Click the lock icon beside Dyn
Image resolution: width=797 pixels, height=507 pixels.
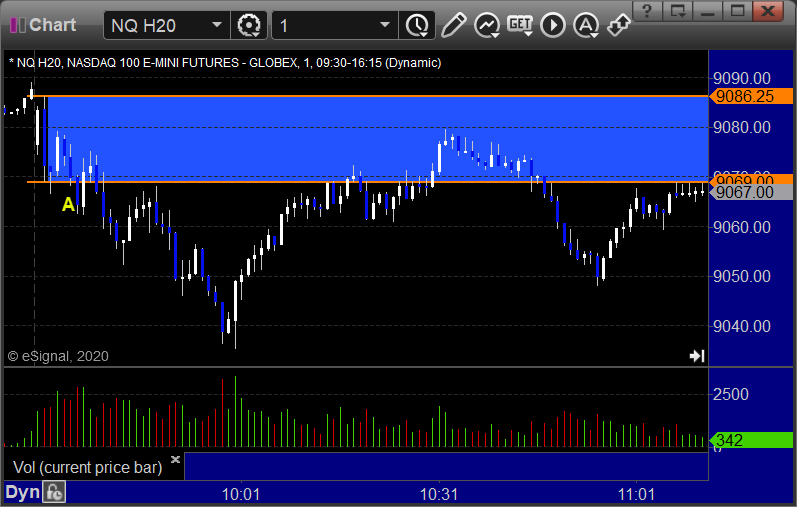click(x=54, y=492)
